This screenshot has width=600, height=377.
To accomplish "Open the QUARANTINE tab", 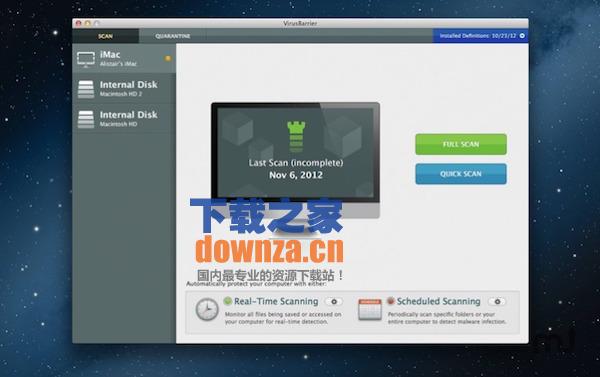I will 173,36.
